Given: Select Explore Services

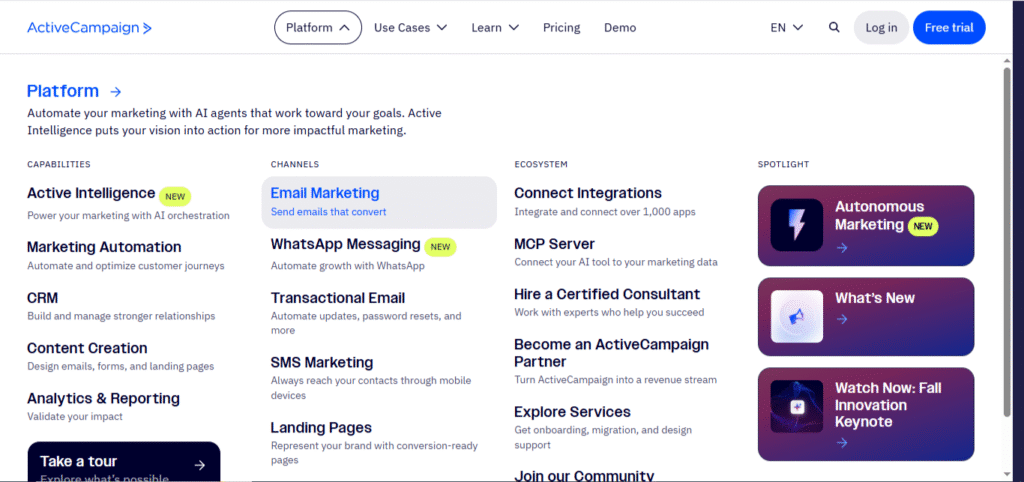Looking at the screenshot, I should [x=572, y=412].
